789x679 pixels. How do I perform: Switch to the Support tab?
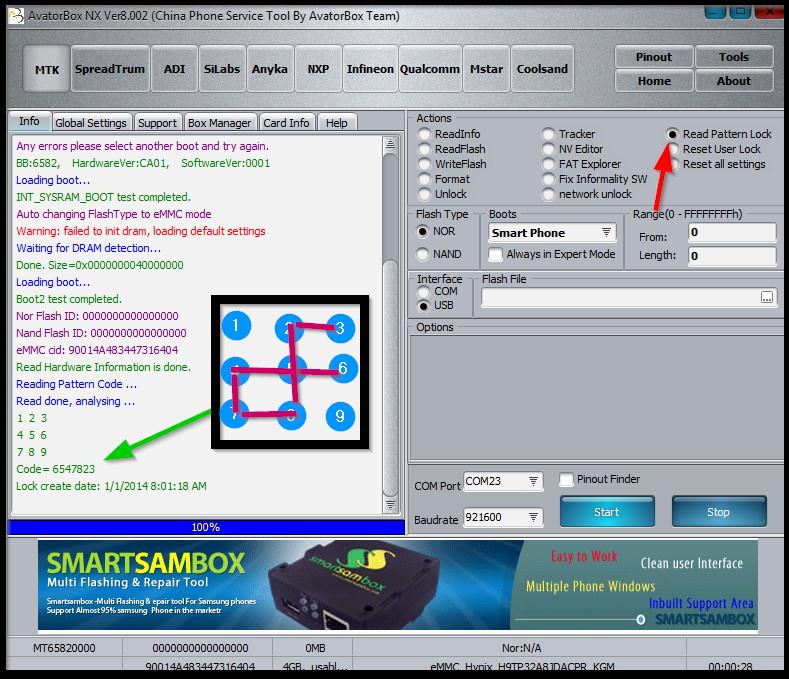[x=157, y=123]
